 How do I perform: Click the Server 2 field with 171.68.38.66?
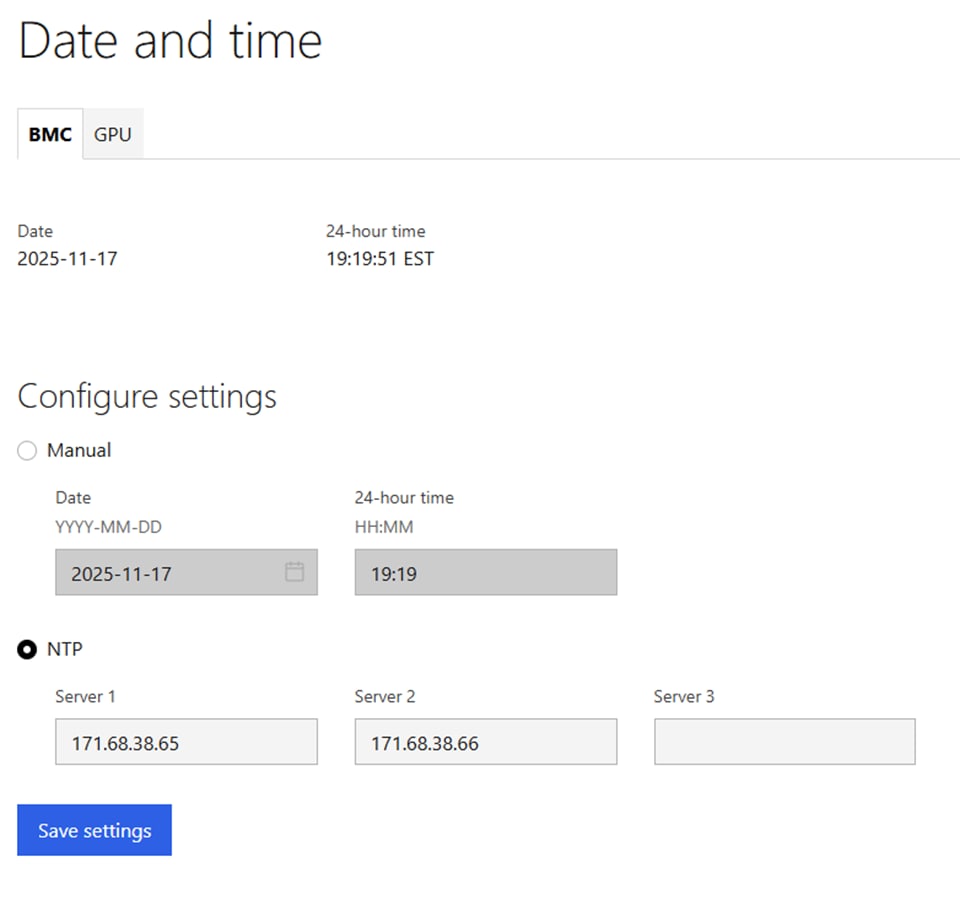[485, 742]
